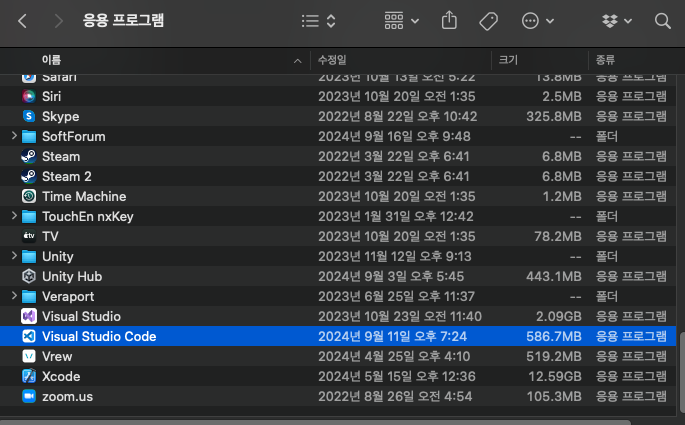Click the Skype file name
The width and height of the screenshot is (685, 425).
61,117
